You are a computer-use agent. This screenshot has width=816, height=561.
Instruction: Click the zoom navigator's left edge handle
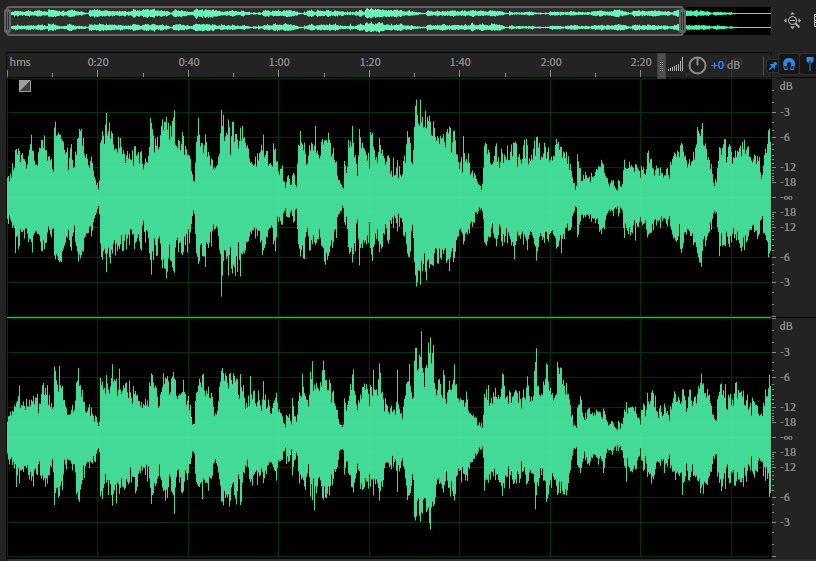(7, 21)
